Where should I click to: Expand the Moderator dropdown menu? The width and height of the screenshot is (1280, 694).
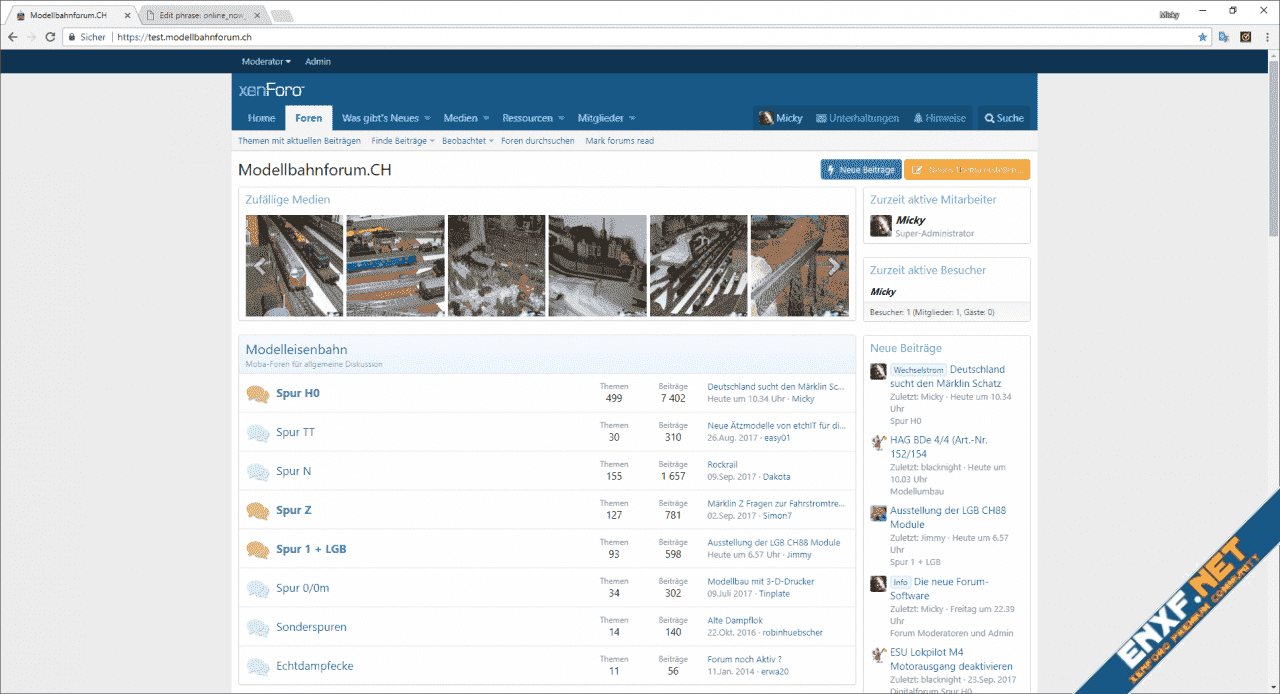pos(266,62)
